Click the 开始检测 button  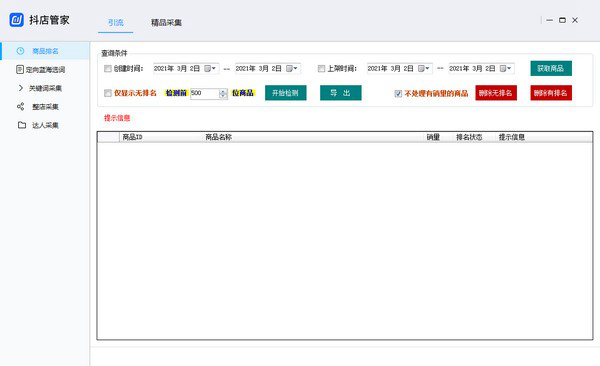click(x=285, y=93)
